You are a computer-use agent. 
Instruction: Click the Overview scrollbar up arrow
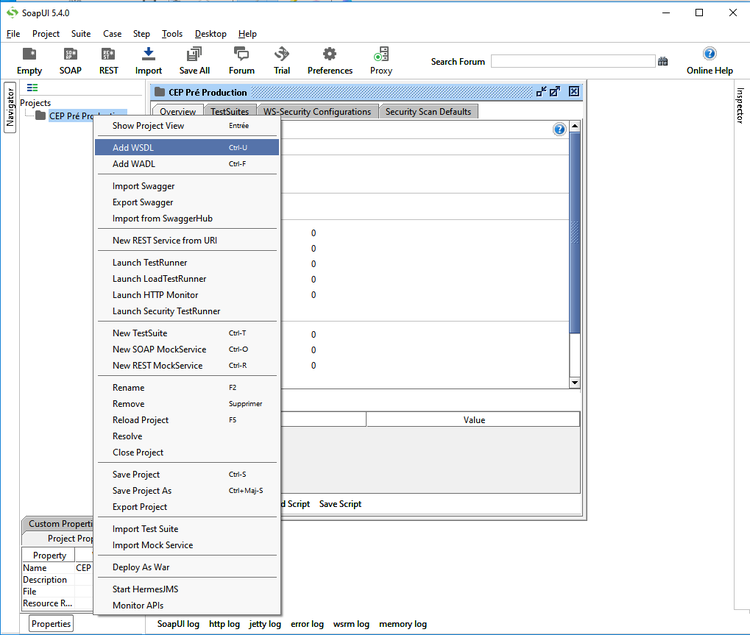coord(574,126)
